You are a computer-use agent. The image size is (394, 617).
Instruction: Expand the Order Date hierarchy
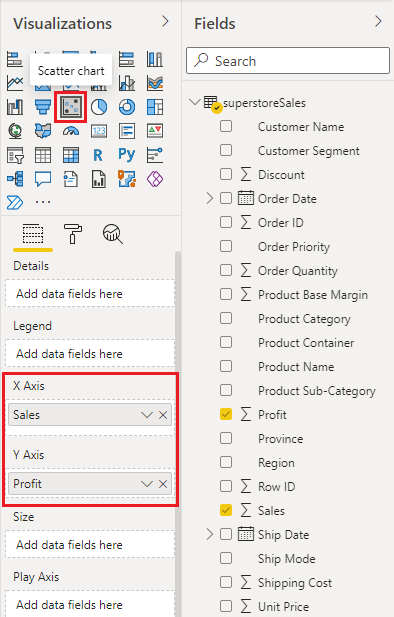tap(209, 198)
